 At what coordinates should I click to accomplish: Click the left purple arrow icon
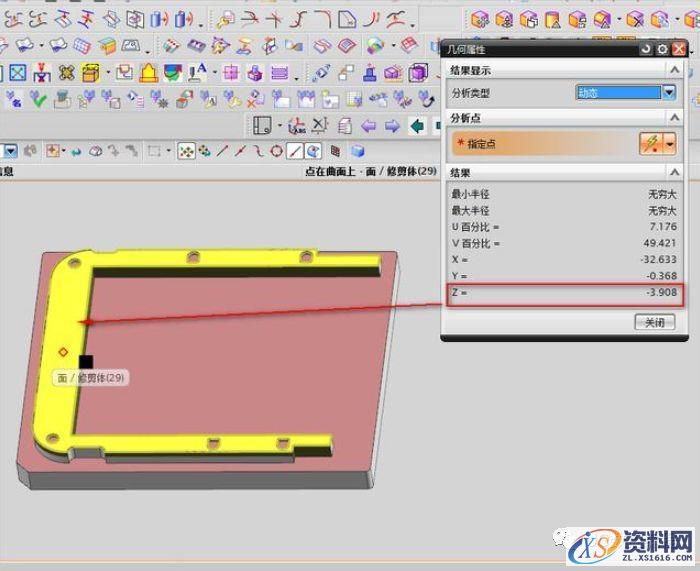tap(369, 125)
